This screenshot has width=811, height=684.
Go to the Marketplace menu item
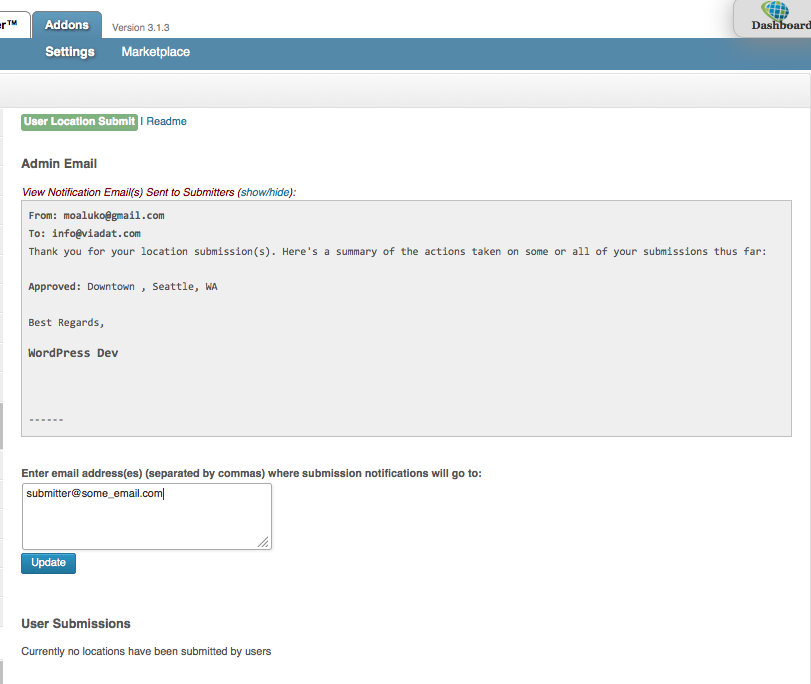click(155, 52)
